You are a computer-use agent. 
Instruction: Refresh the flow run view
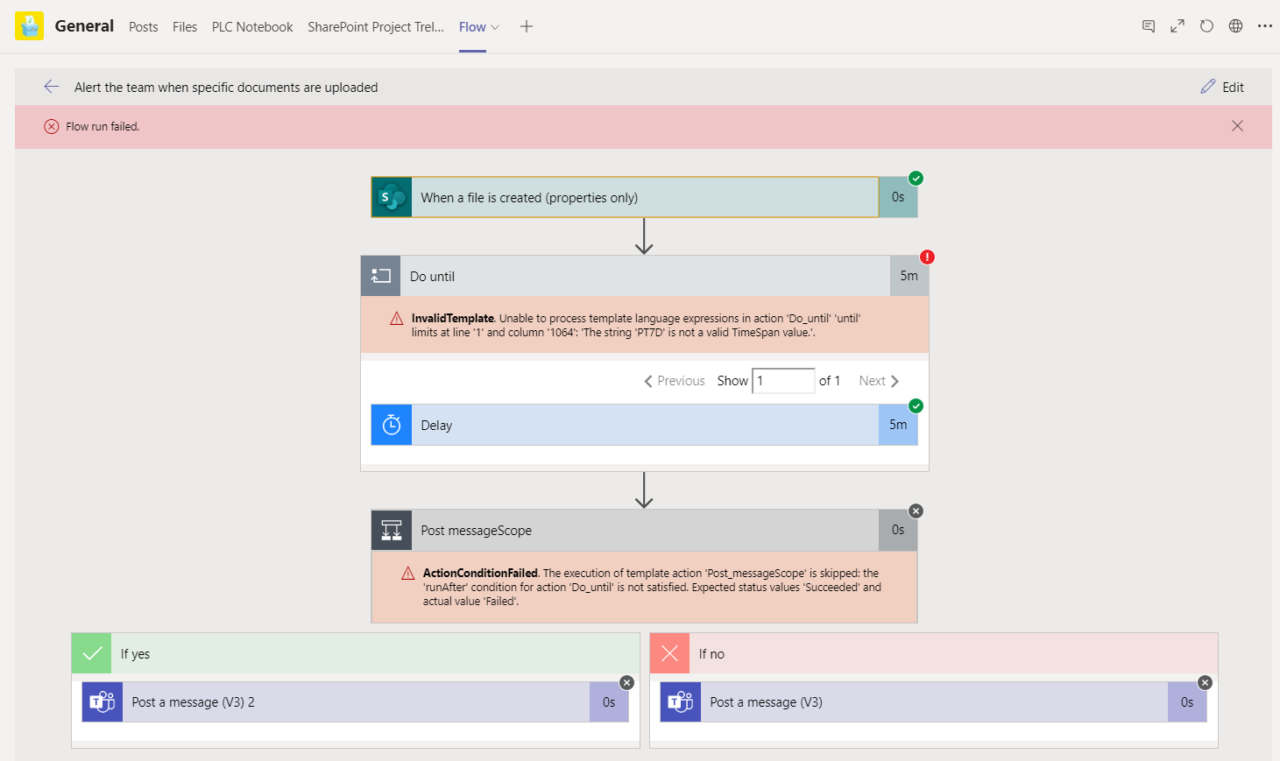click(1206, 26)
